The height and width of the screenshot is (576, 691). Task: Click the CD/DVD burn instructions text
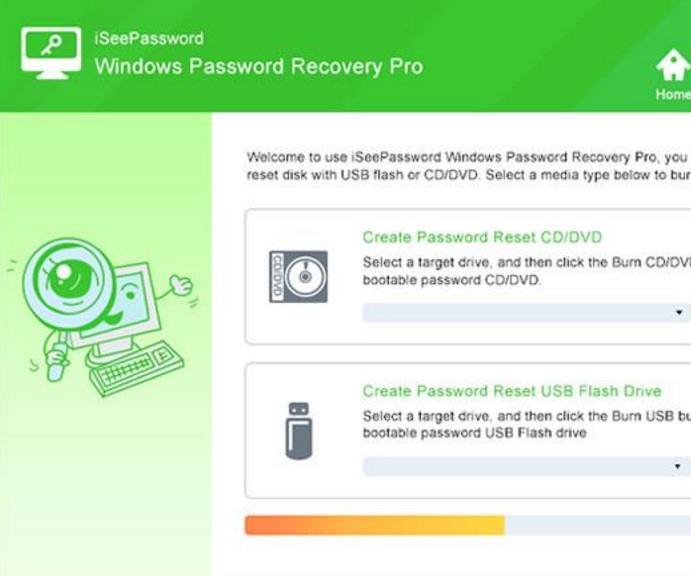point(527,271)
